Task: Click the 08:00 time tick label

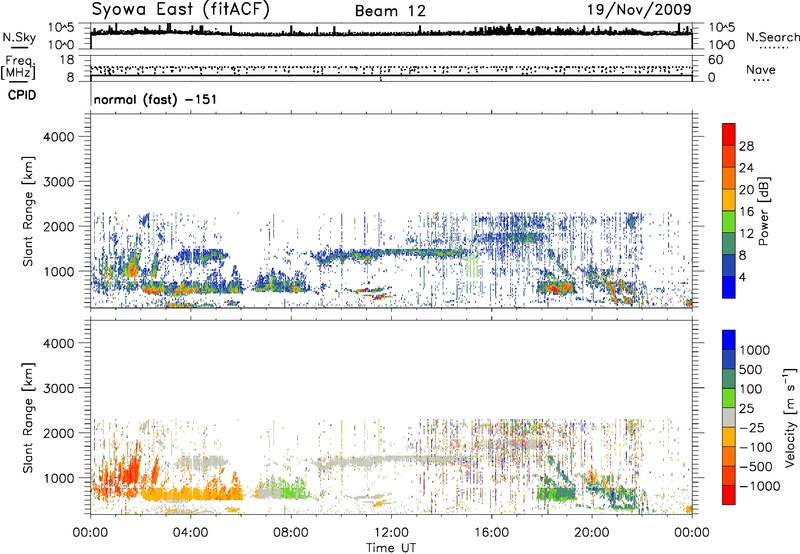Action: click(291, 533)
